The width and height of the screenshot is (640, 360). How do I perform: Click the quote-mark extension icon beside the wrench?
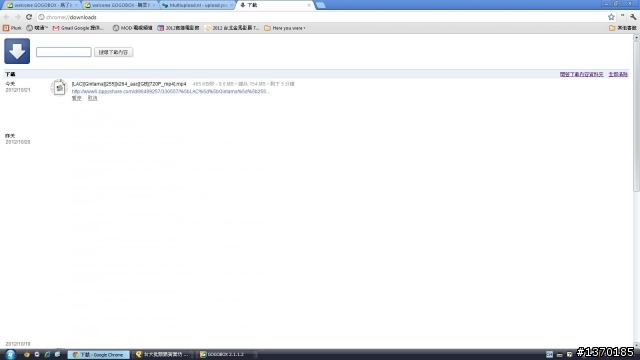tap(622, 17)
